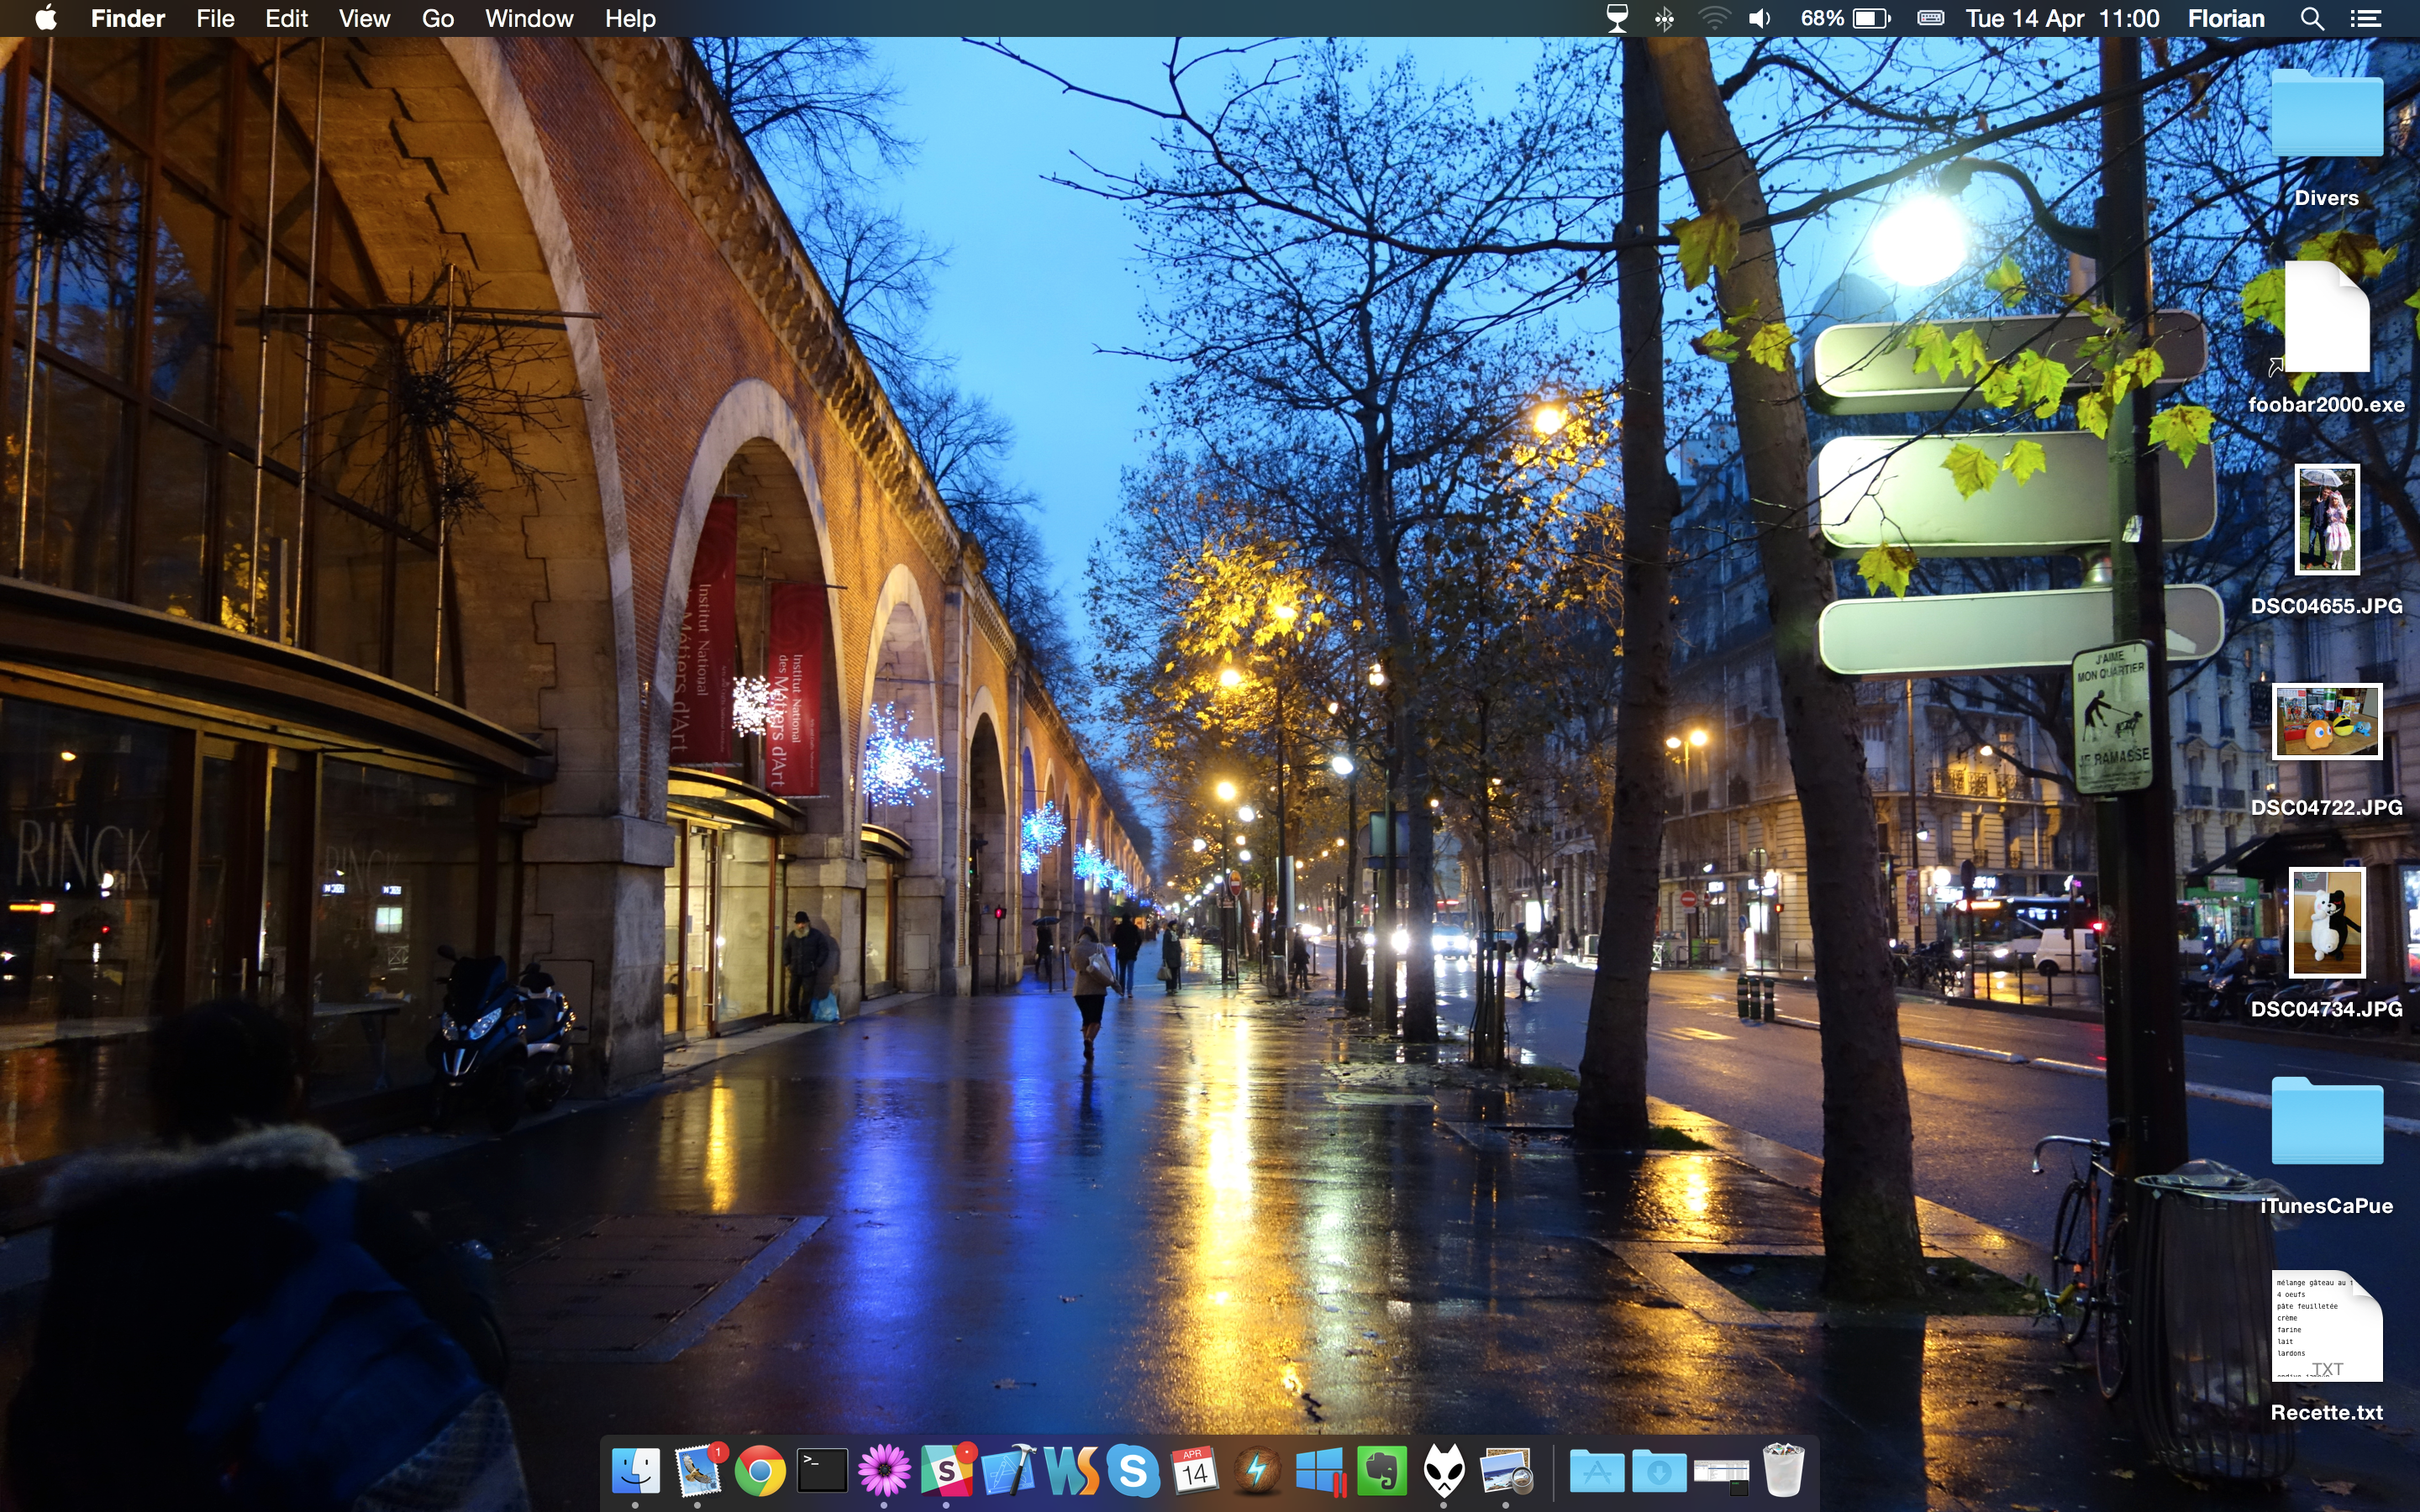
Task: Open the Go menu
Action: (437, 18)
